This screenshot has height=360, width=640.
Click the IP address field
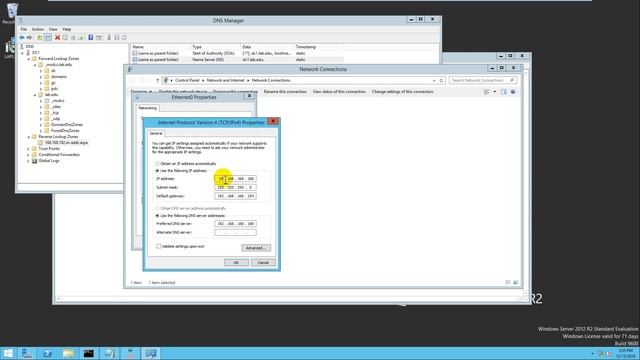tap(236, 179)
